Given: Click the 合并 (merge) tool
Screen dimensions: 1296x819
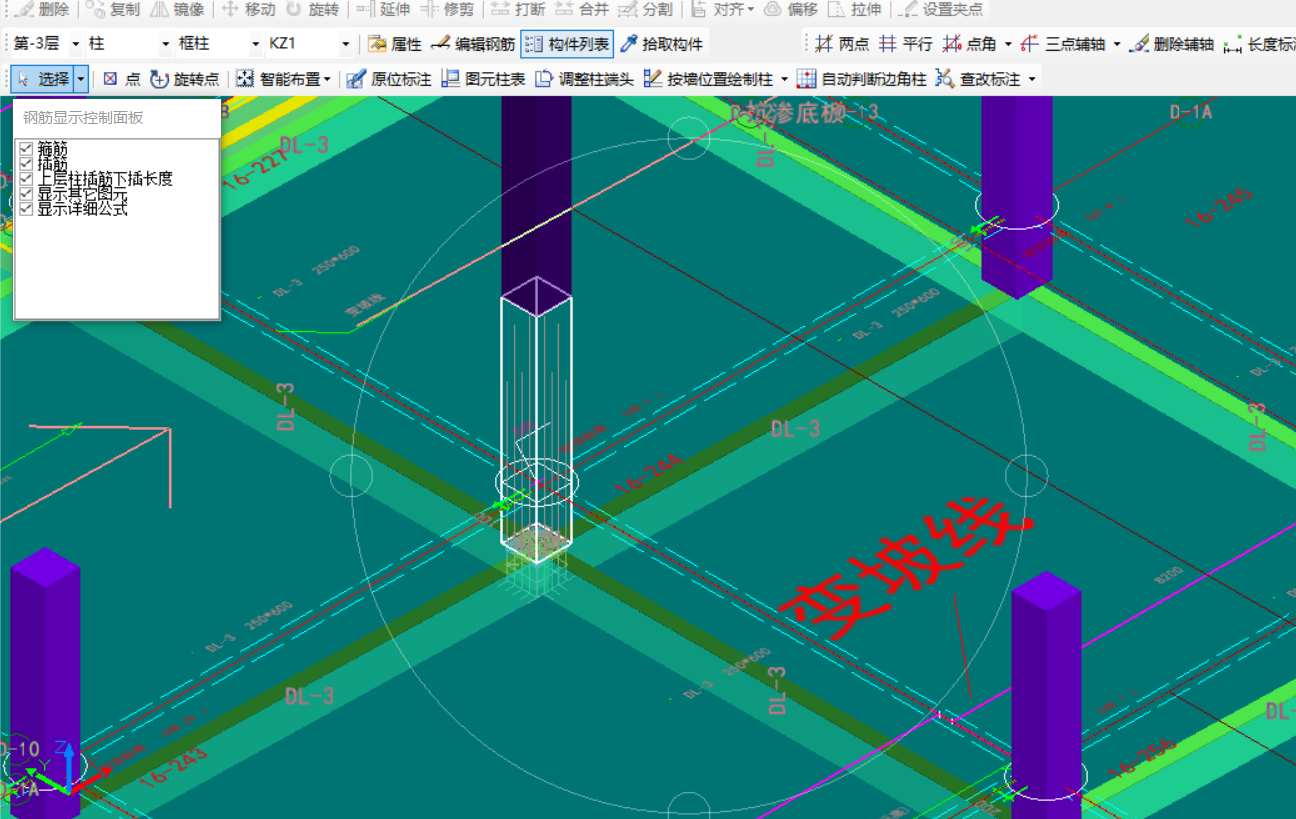Looking at the screenshot, I should (x=582, y=9).
